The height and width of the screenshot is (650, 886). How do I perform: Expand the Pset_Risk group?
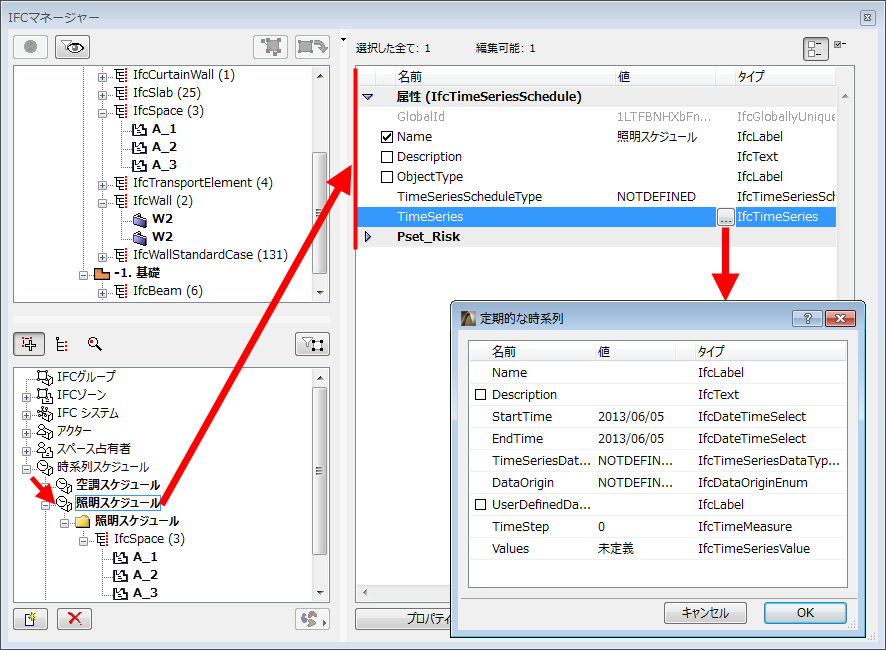[x=368, y=237]
